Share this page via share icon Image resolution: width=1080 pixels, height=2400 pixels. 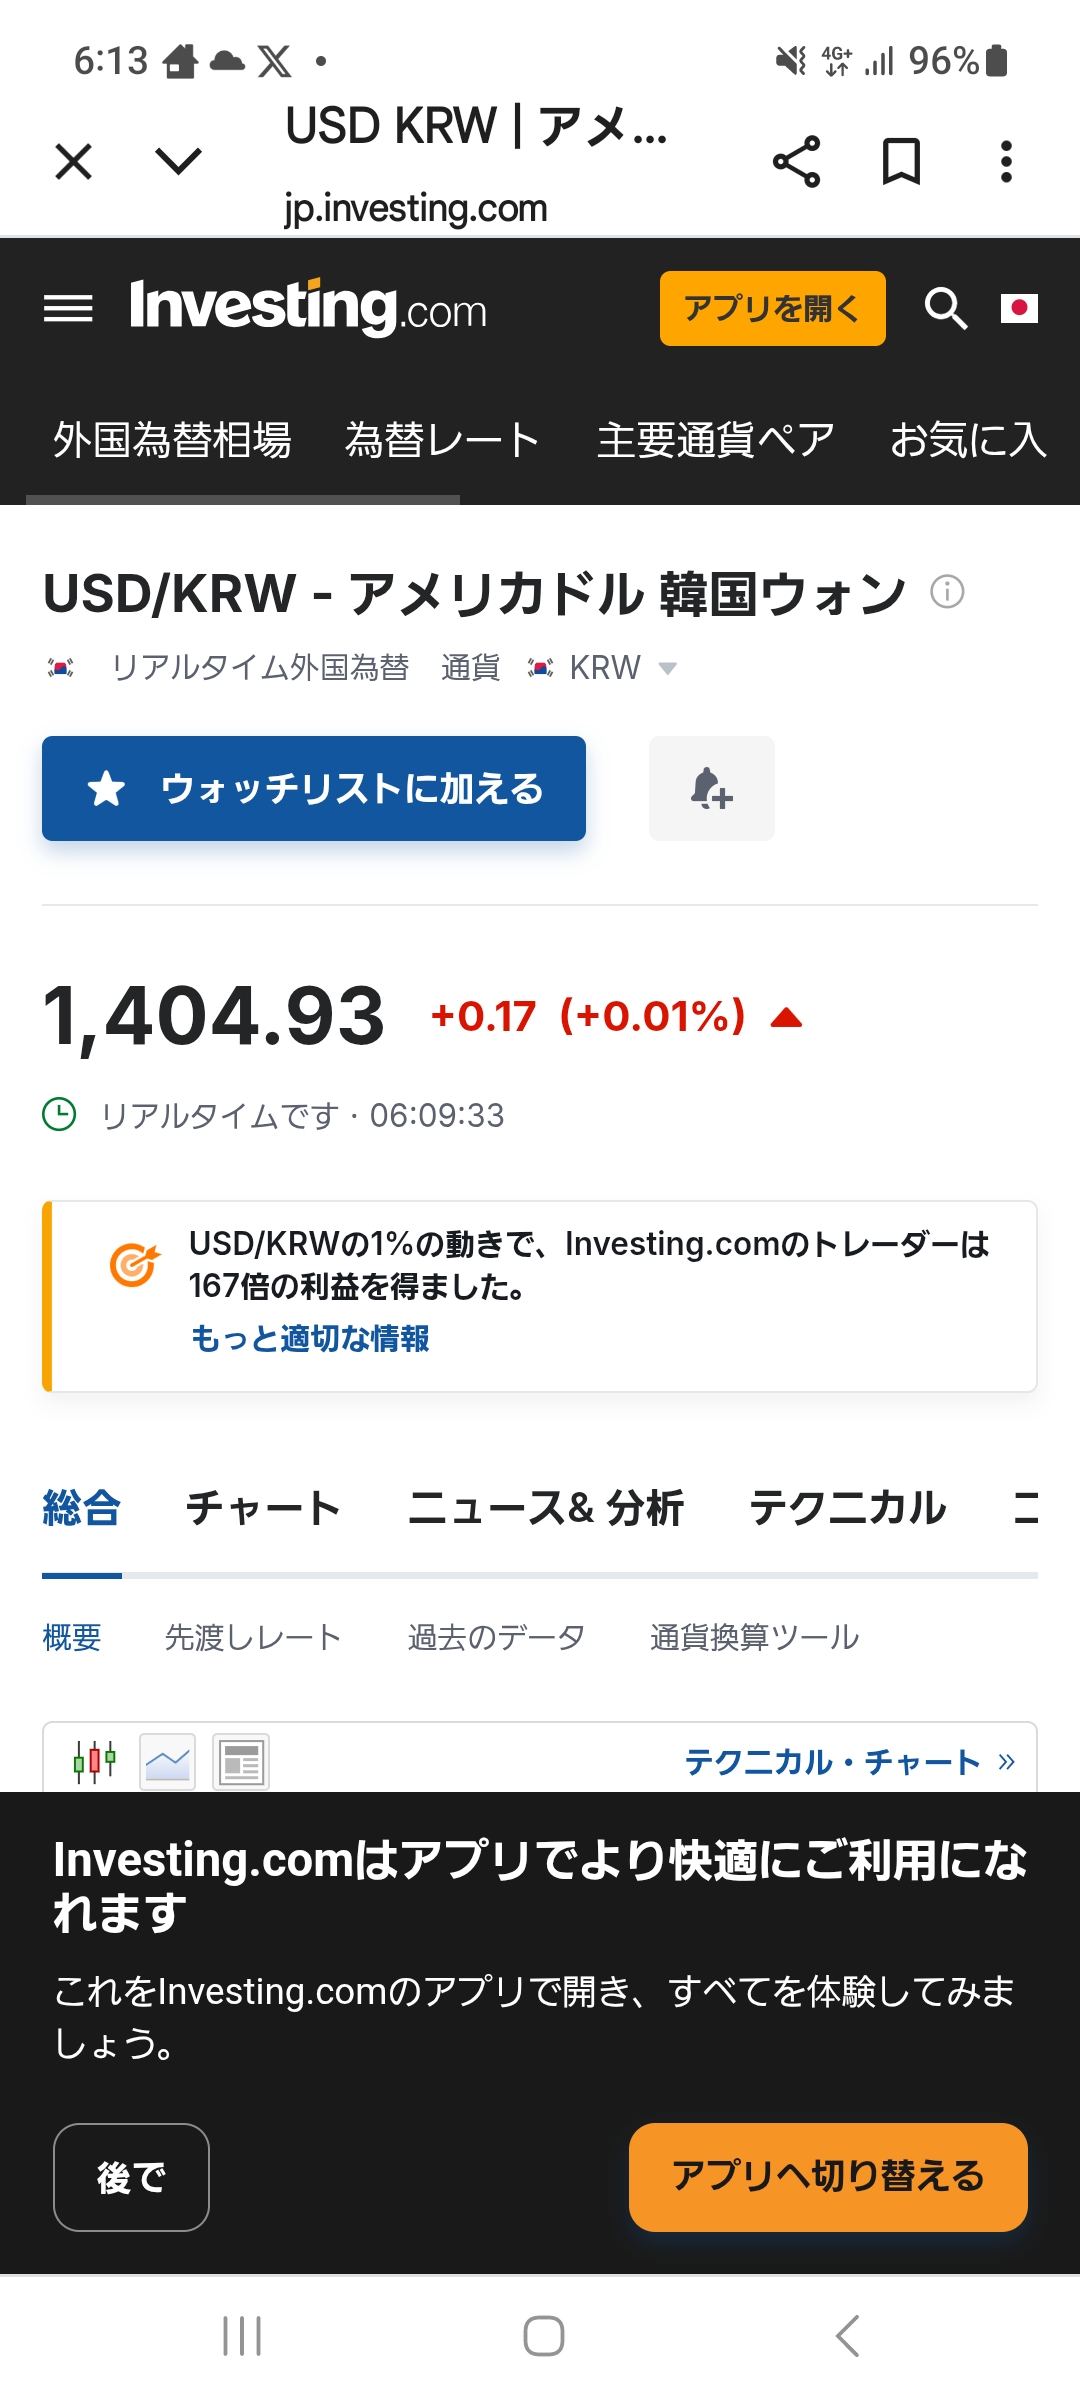coord(796,162)
